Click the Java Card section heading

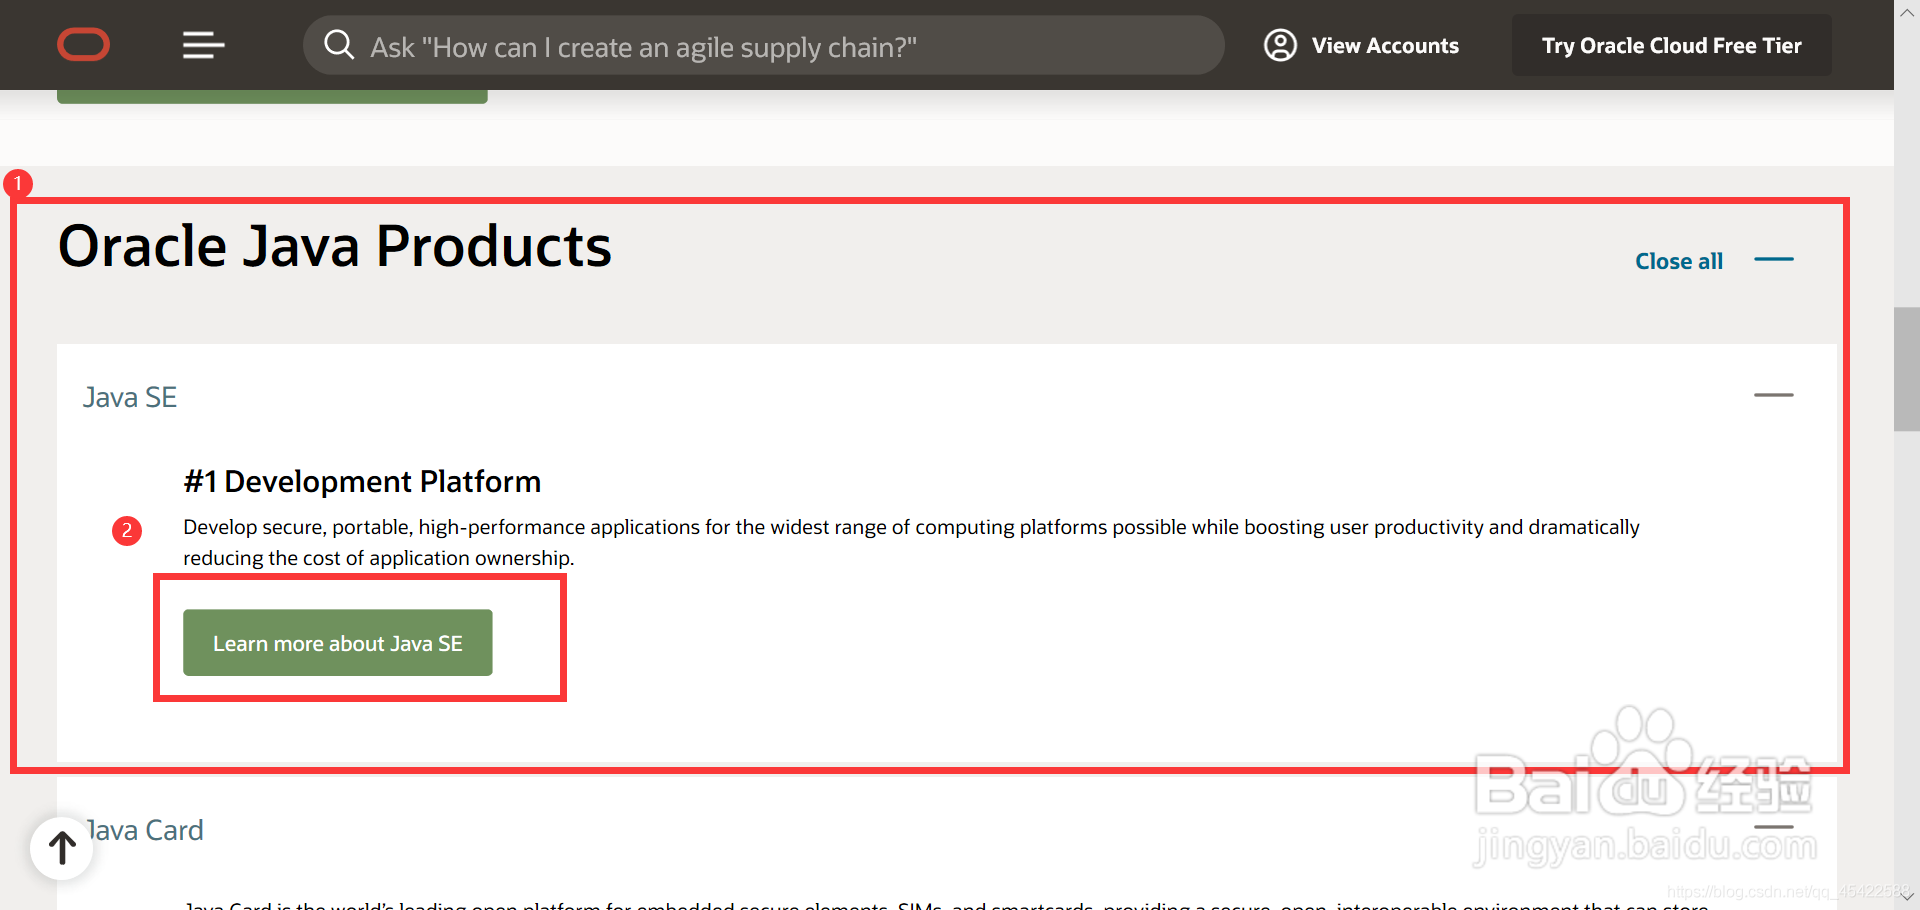146,830
